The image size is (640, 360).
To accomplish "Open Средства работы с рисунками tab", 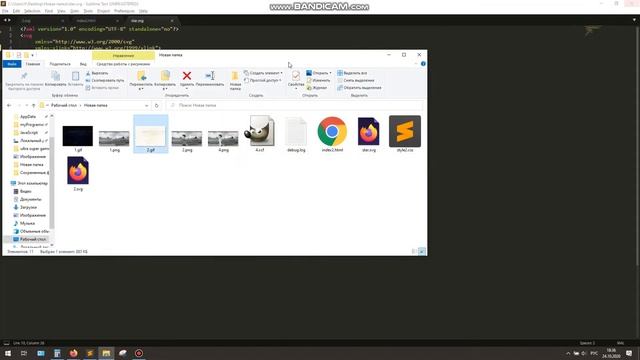I will [x=123, y=64].
